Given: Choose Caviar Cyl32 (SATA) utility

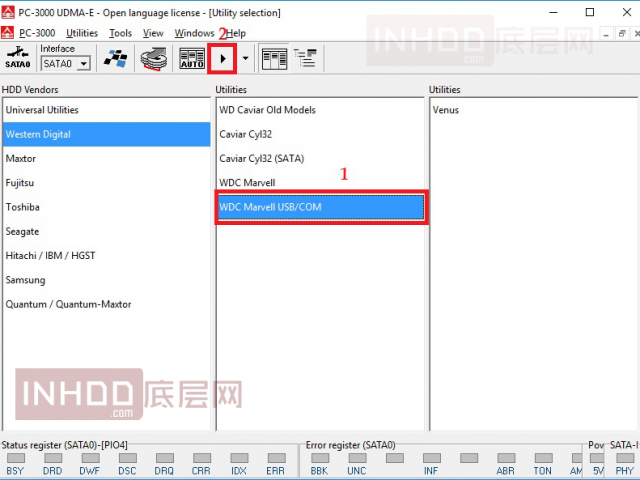Looking at the screenshot, I should point(320,158).
